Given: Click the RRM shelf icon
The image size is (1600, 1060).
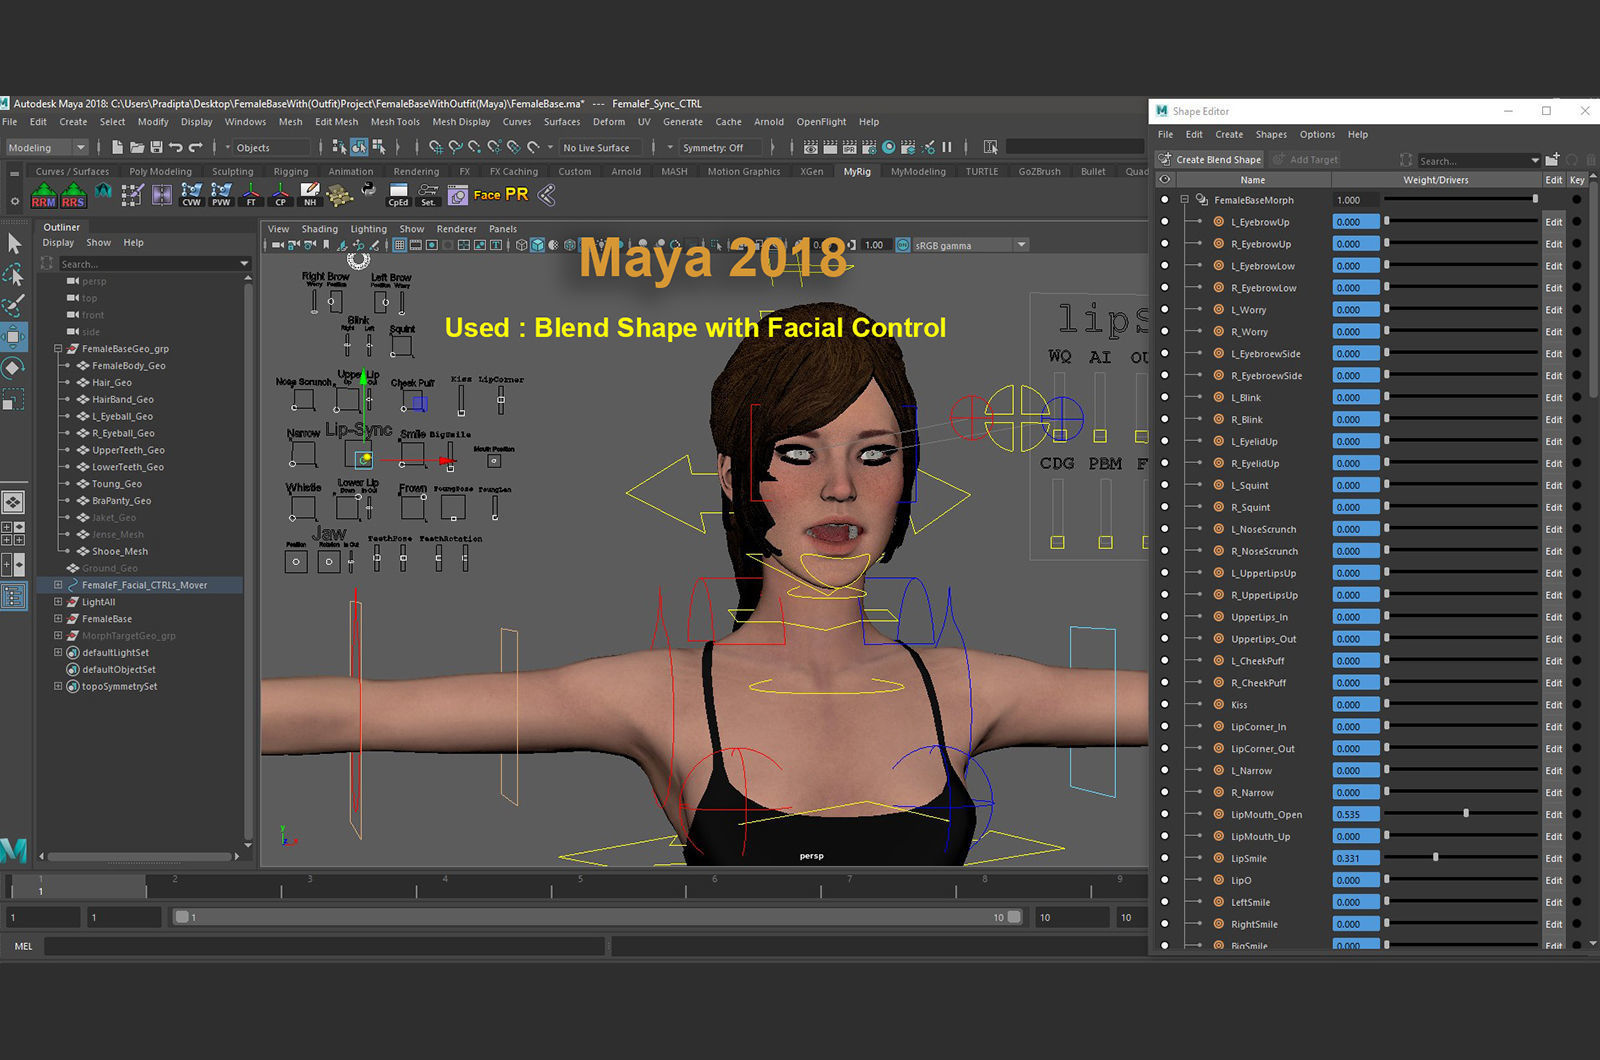Looking at the screenshot, I should pos(43,194).
